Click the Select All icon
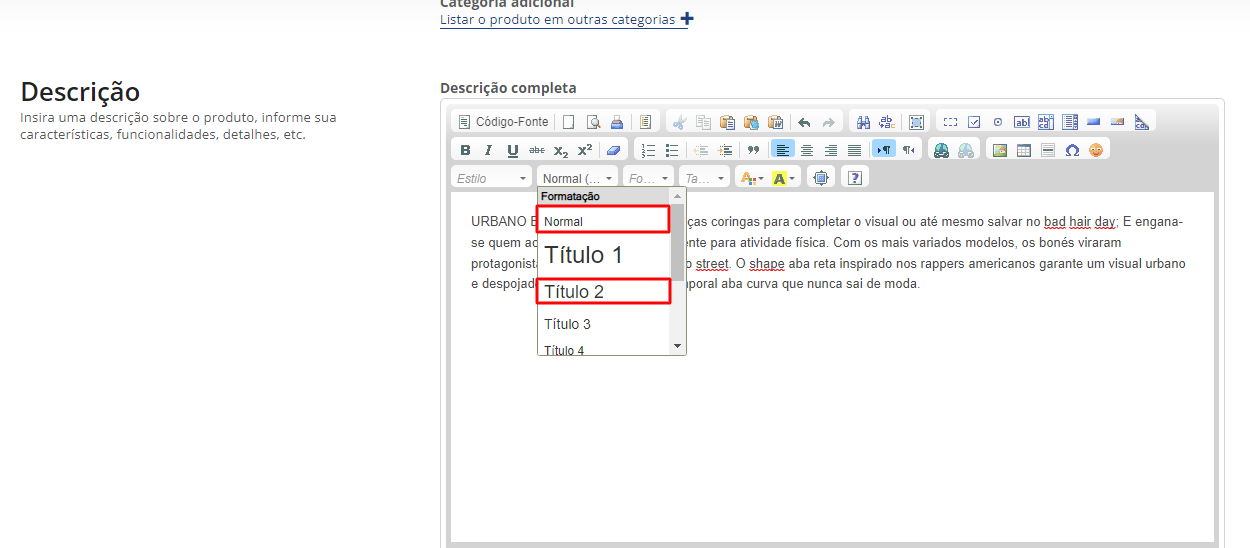The image size is (1250, 548). 917,122
